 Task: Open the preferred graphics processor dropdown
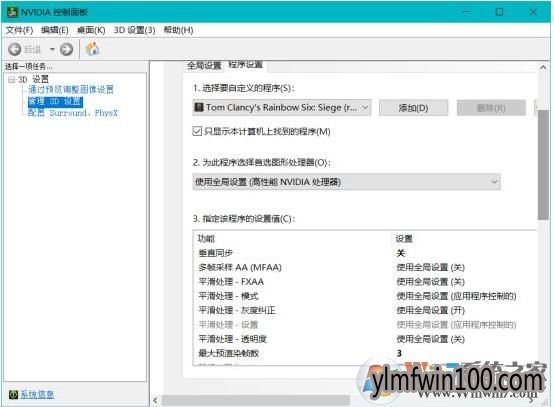pyautogui.click(x=346, y=182)
